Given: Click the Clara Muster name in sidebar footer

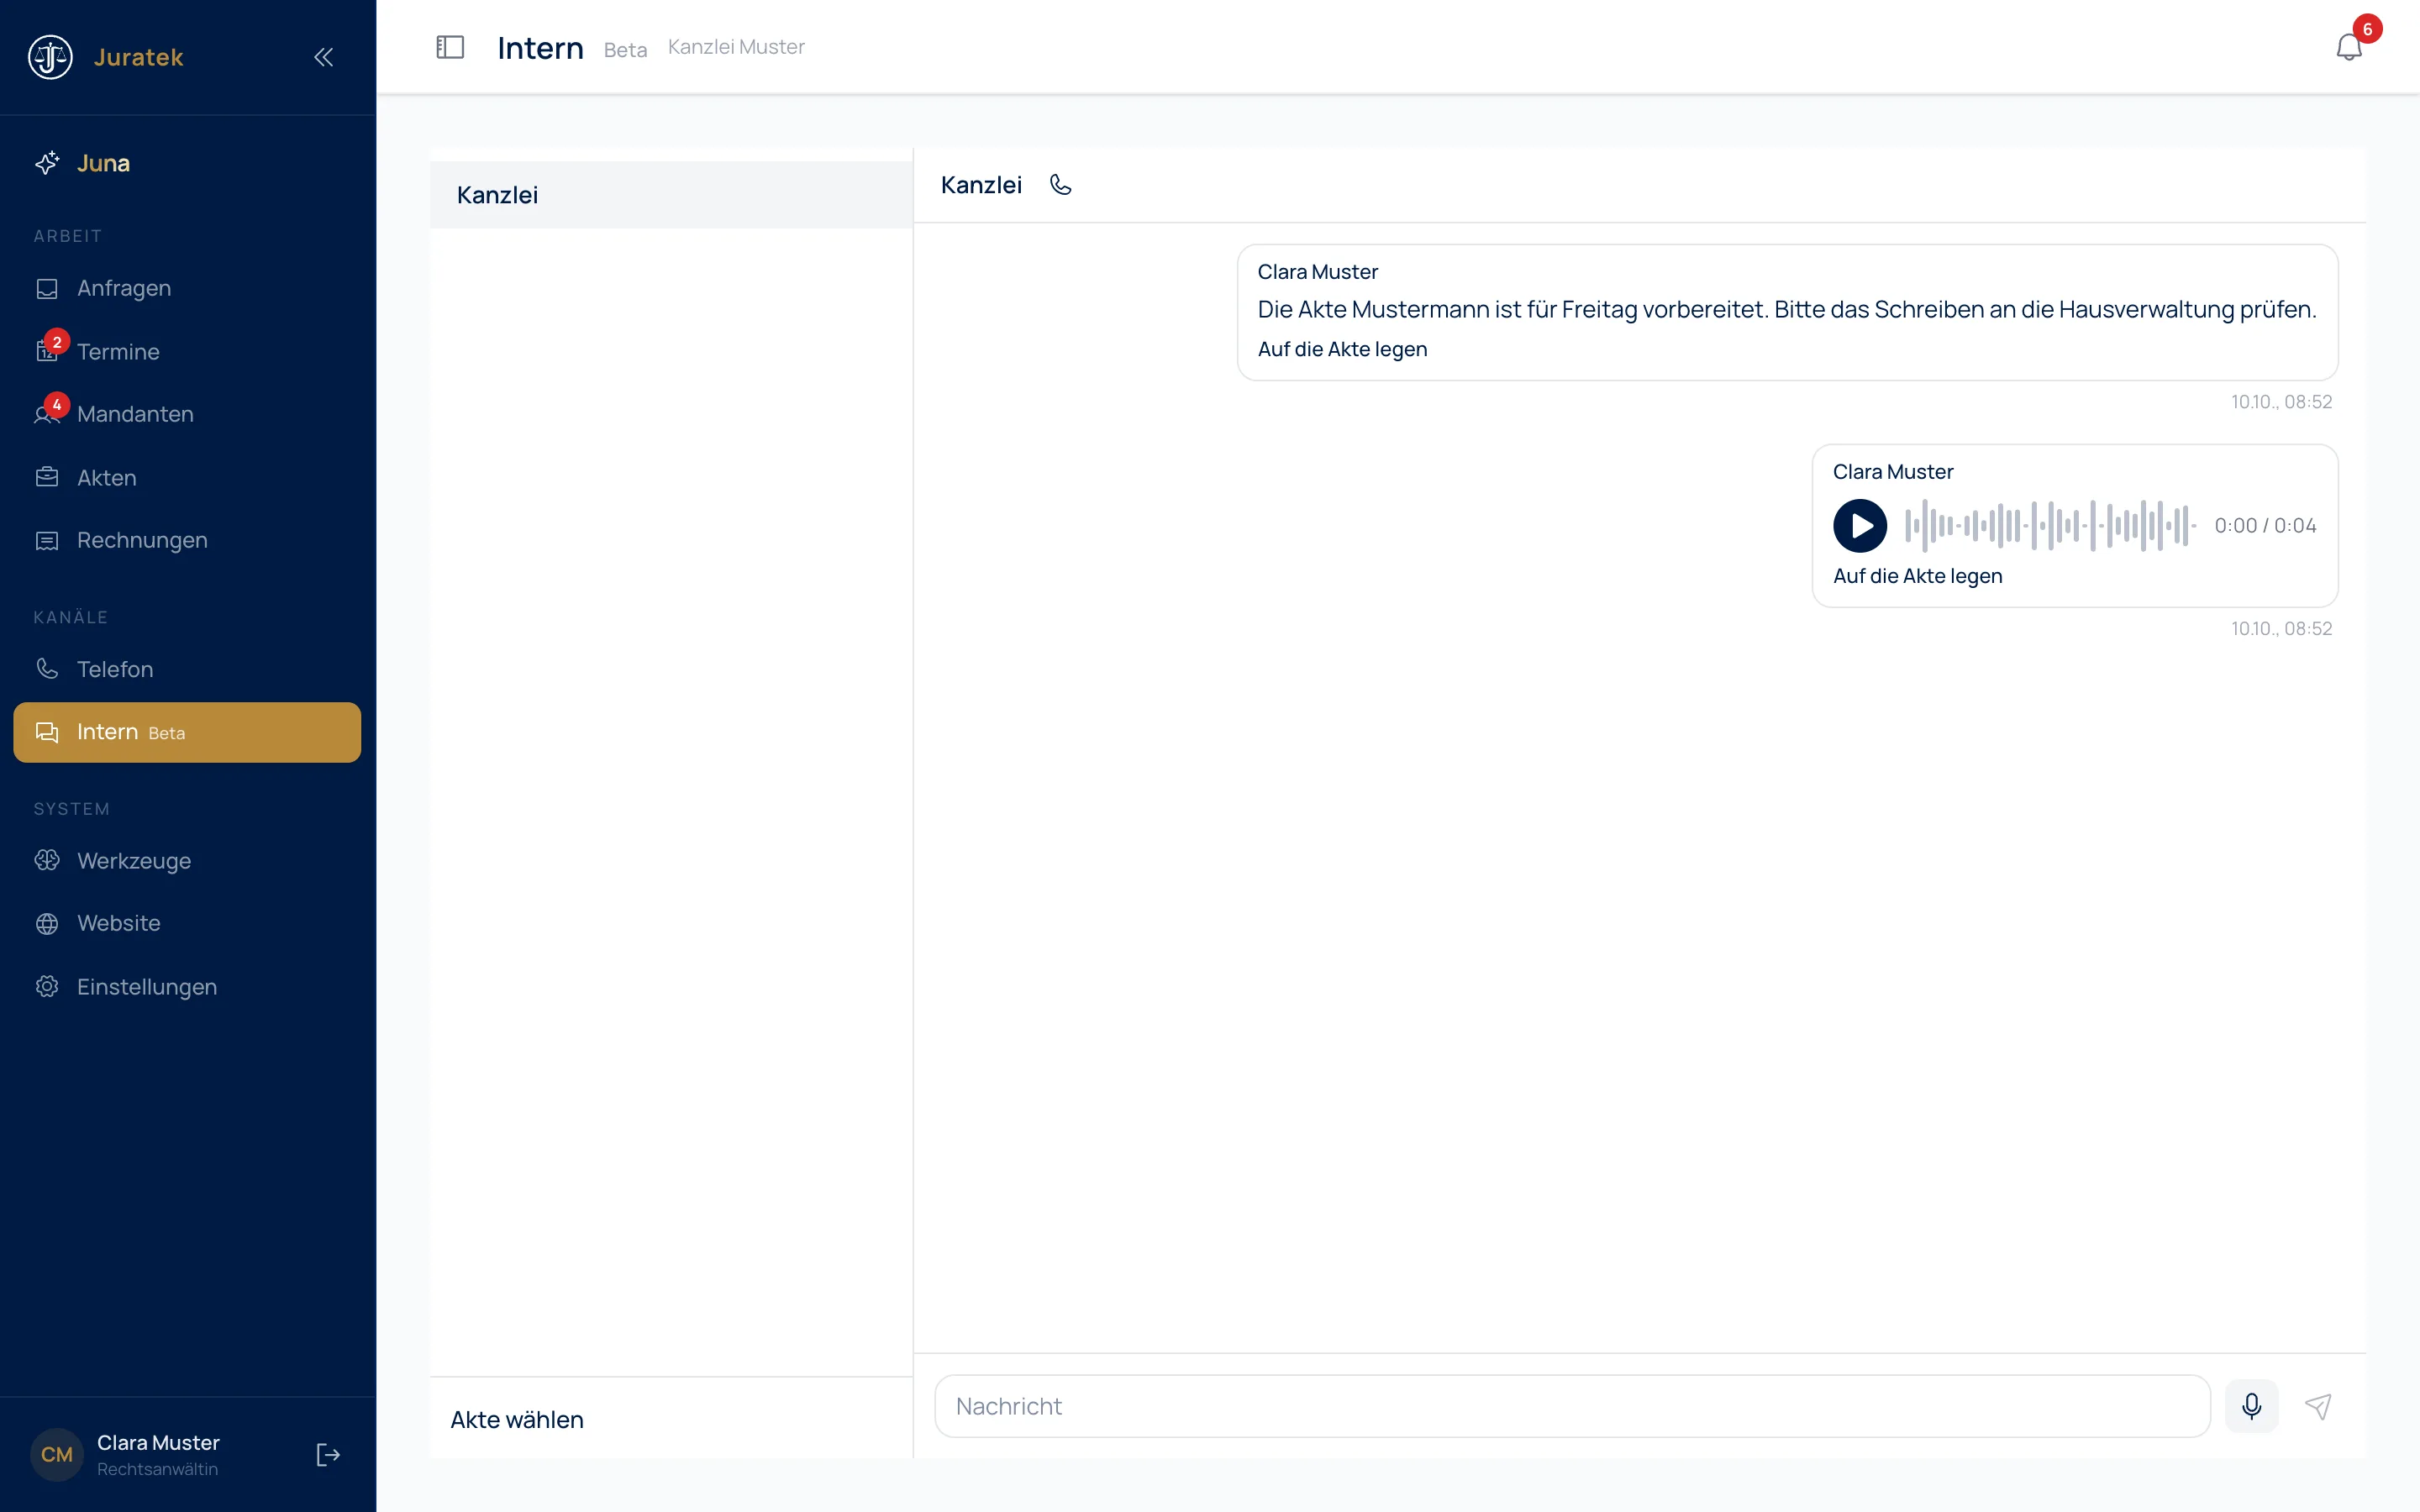Looking at the screenshot, I should (158, 1442).
